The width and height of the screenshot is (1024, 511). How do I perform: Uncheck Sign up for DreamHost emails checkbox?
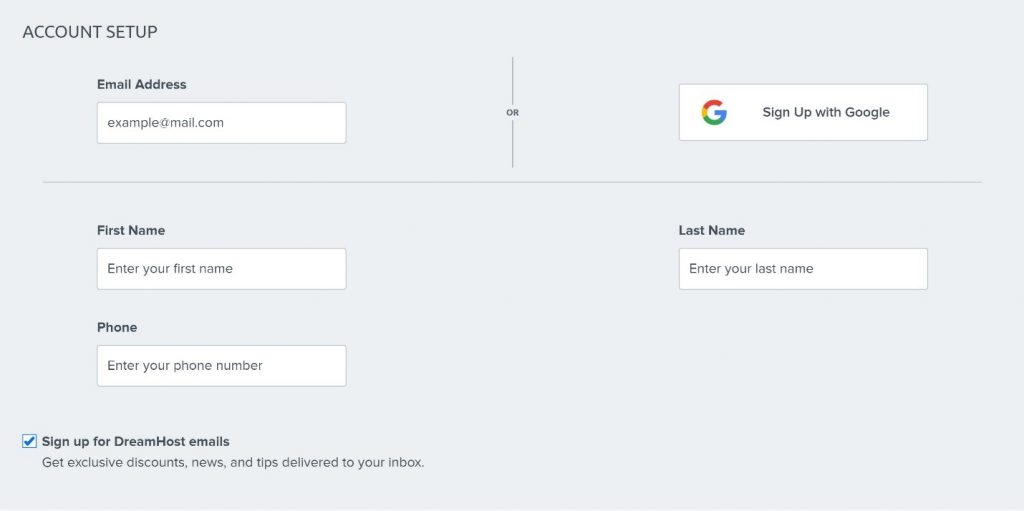pyautogui.click(x=29, y=441)
